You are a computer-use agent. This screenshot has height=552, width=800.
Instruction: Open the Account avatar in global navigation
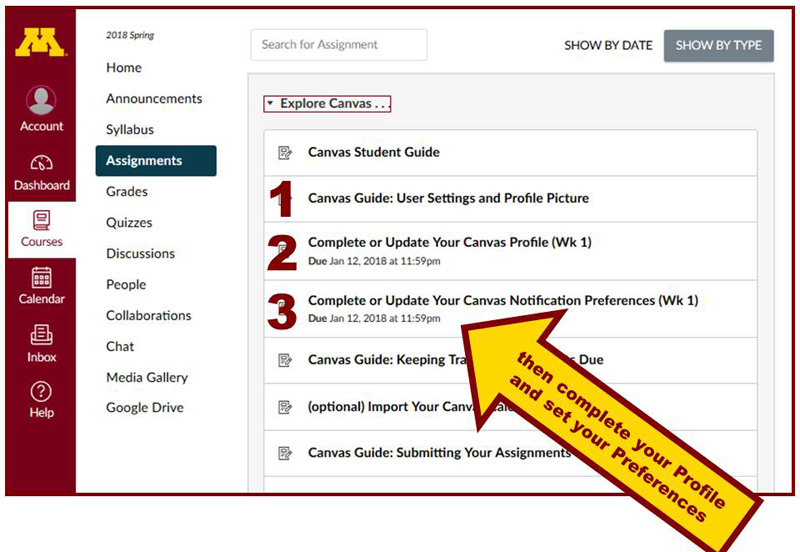pos(41,100)
